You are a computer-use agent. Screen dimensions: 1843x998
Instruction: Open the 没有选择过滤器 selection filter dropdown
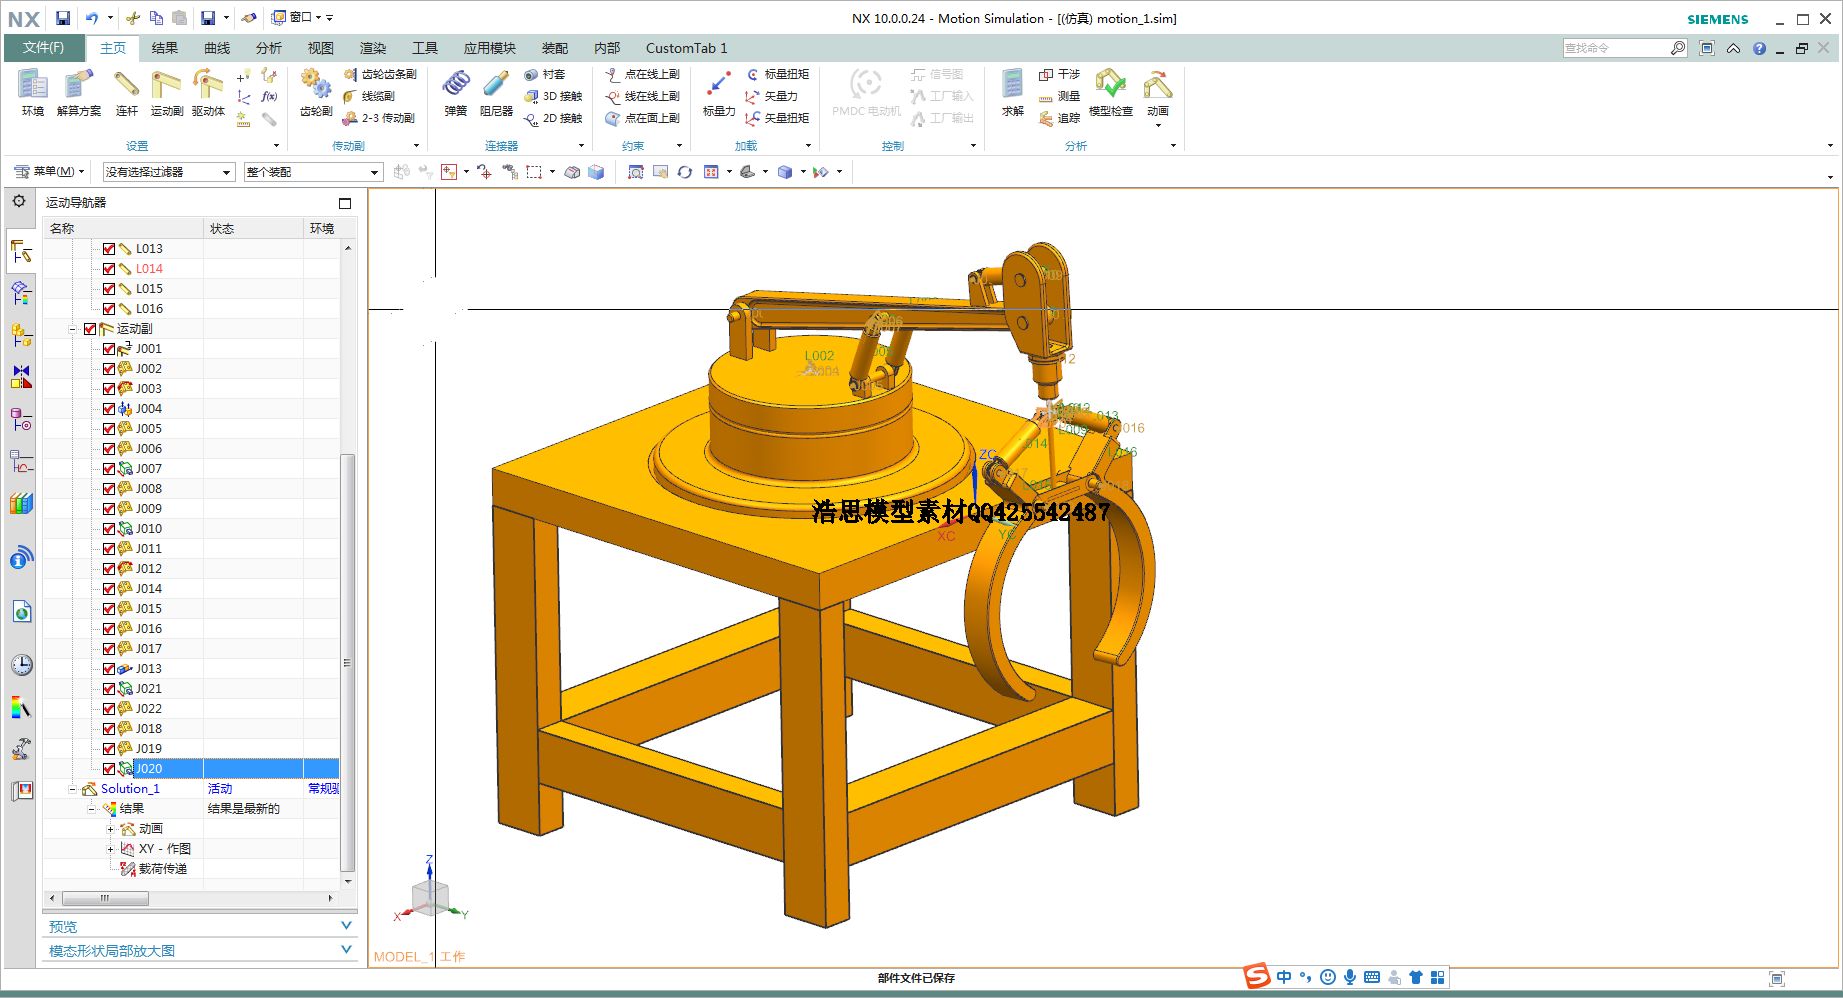click(x=169, y=172)
